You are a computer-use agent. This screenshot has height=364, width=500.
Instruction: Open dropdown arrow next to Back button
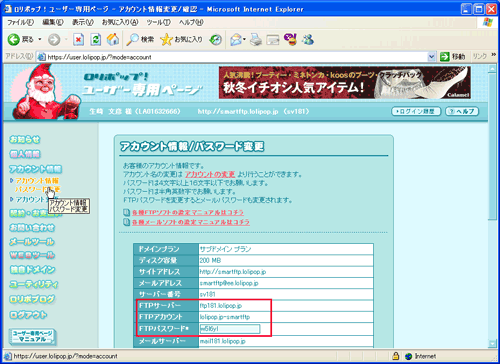tap(40, 40)
